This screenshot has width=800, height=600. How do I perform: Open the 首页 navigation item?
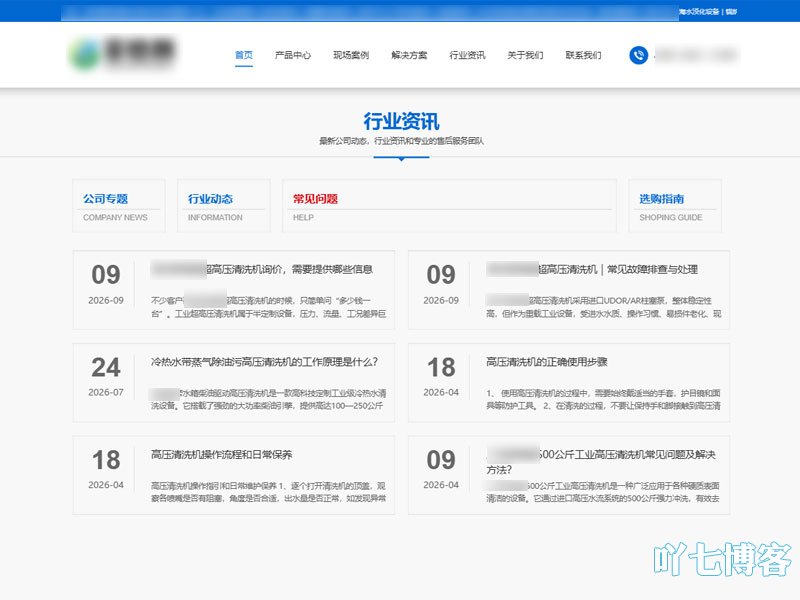243,55
